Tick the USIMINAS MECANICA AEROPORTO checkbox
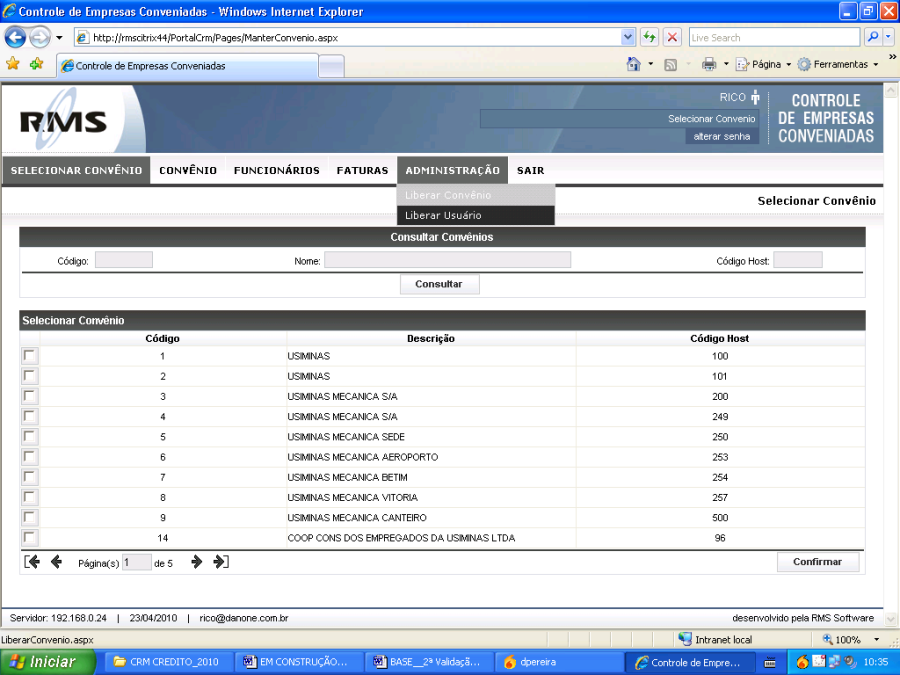The width and height of the screenshot is (900, 675). point(29,457)
